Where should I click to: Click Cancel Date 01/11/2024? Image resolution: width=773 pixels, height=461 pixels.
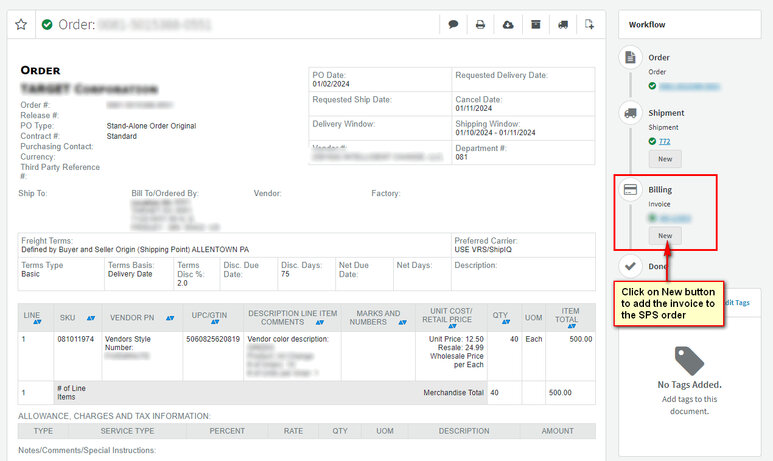[x=474, y=108]
